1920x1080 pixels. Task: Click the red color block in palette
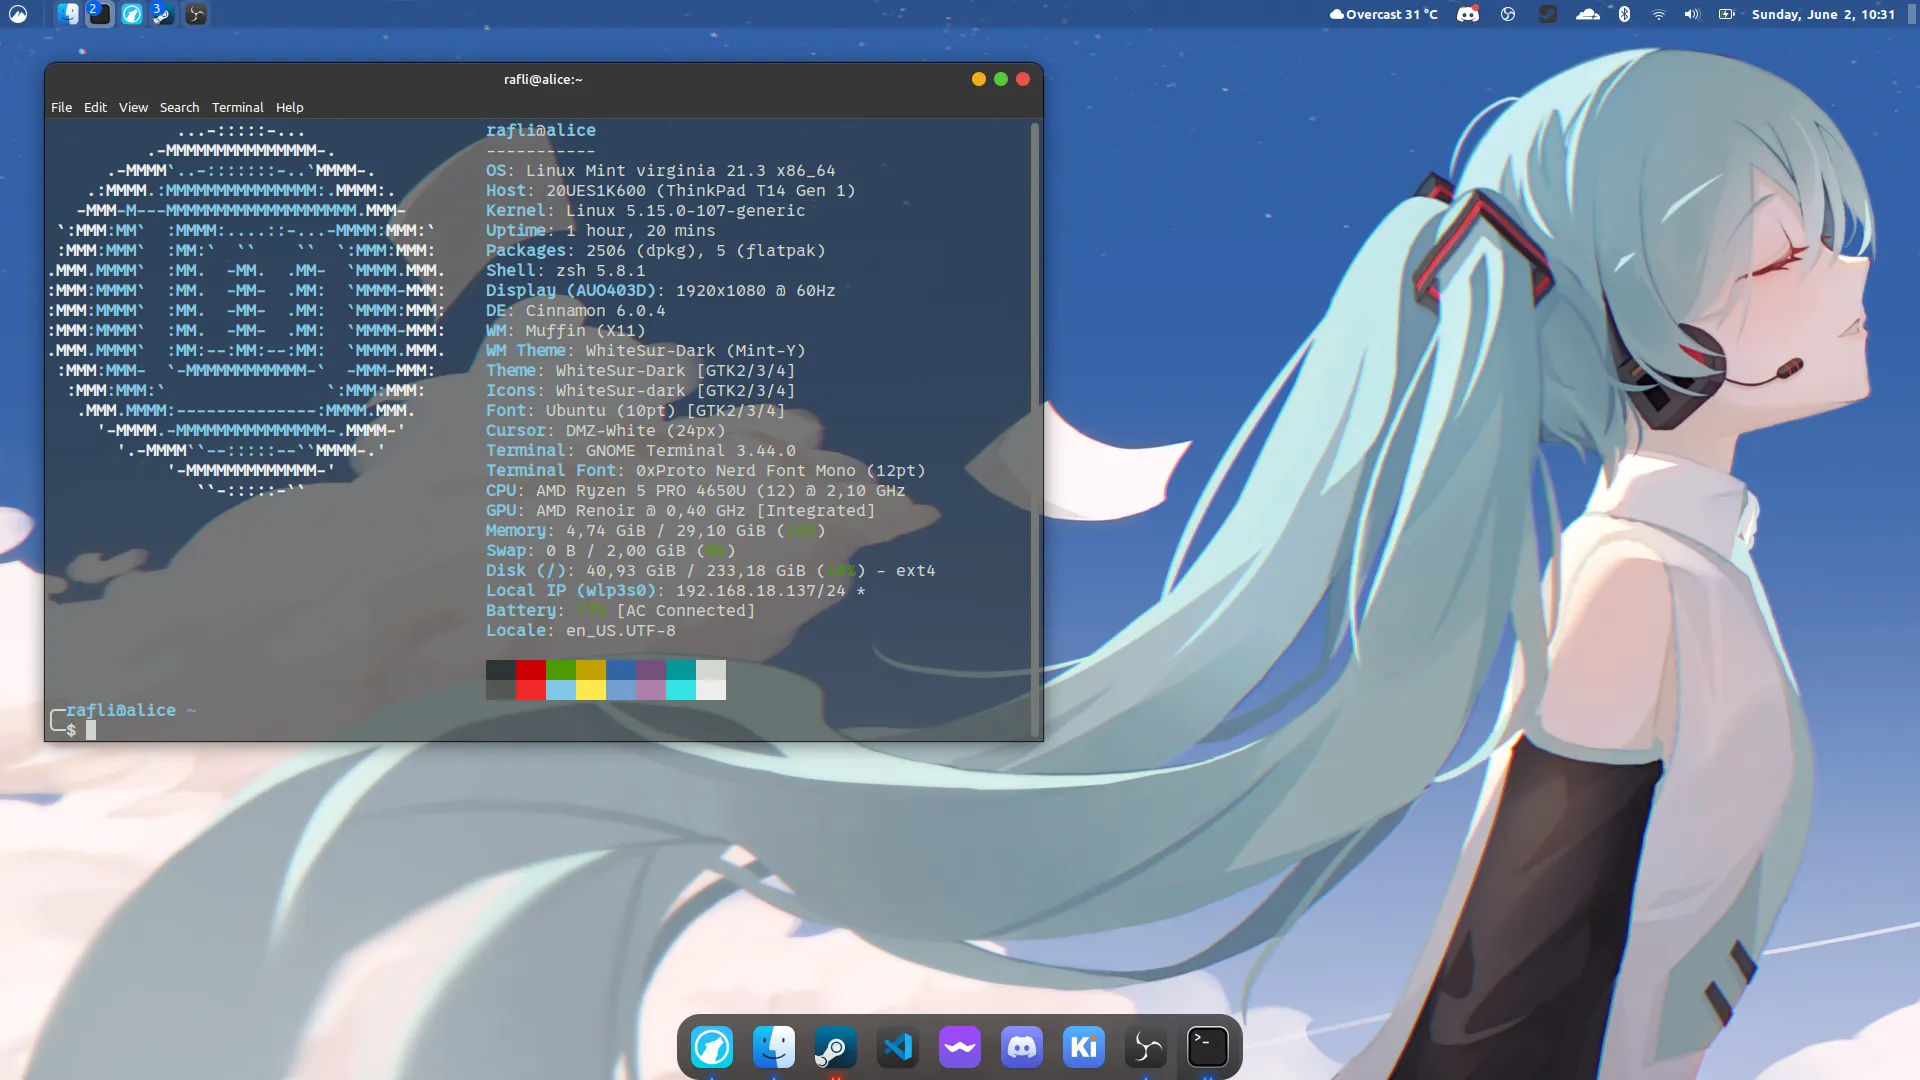pyautogui.click(x=531, y=670)
